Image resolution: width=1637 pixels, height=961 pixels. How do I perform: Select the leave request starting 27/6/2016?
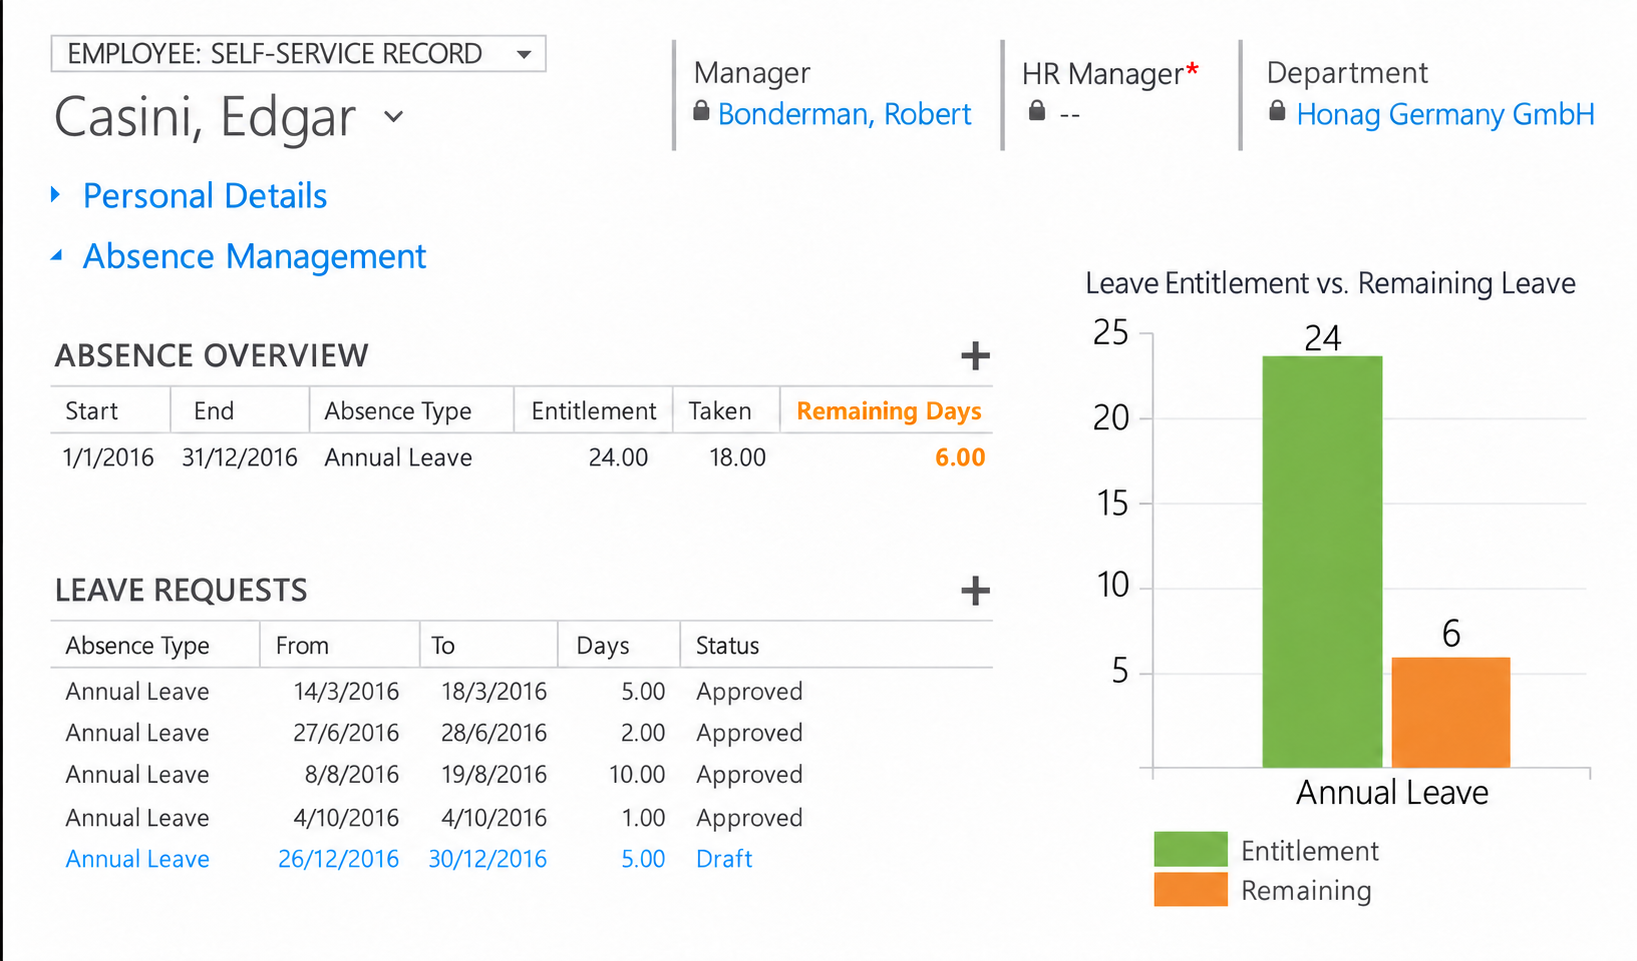click(521, 733)
